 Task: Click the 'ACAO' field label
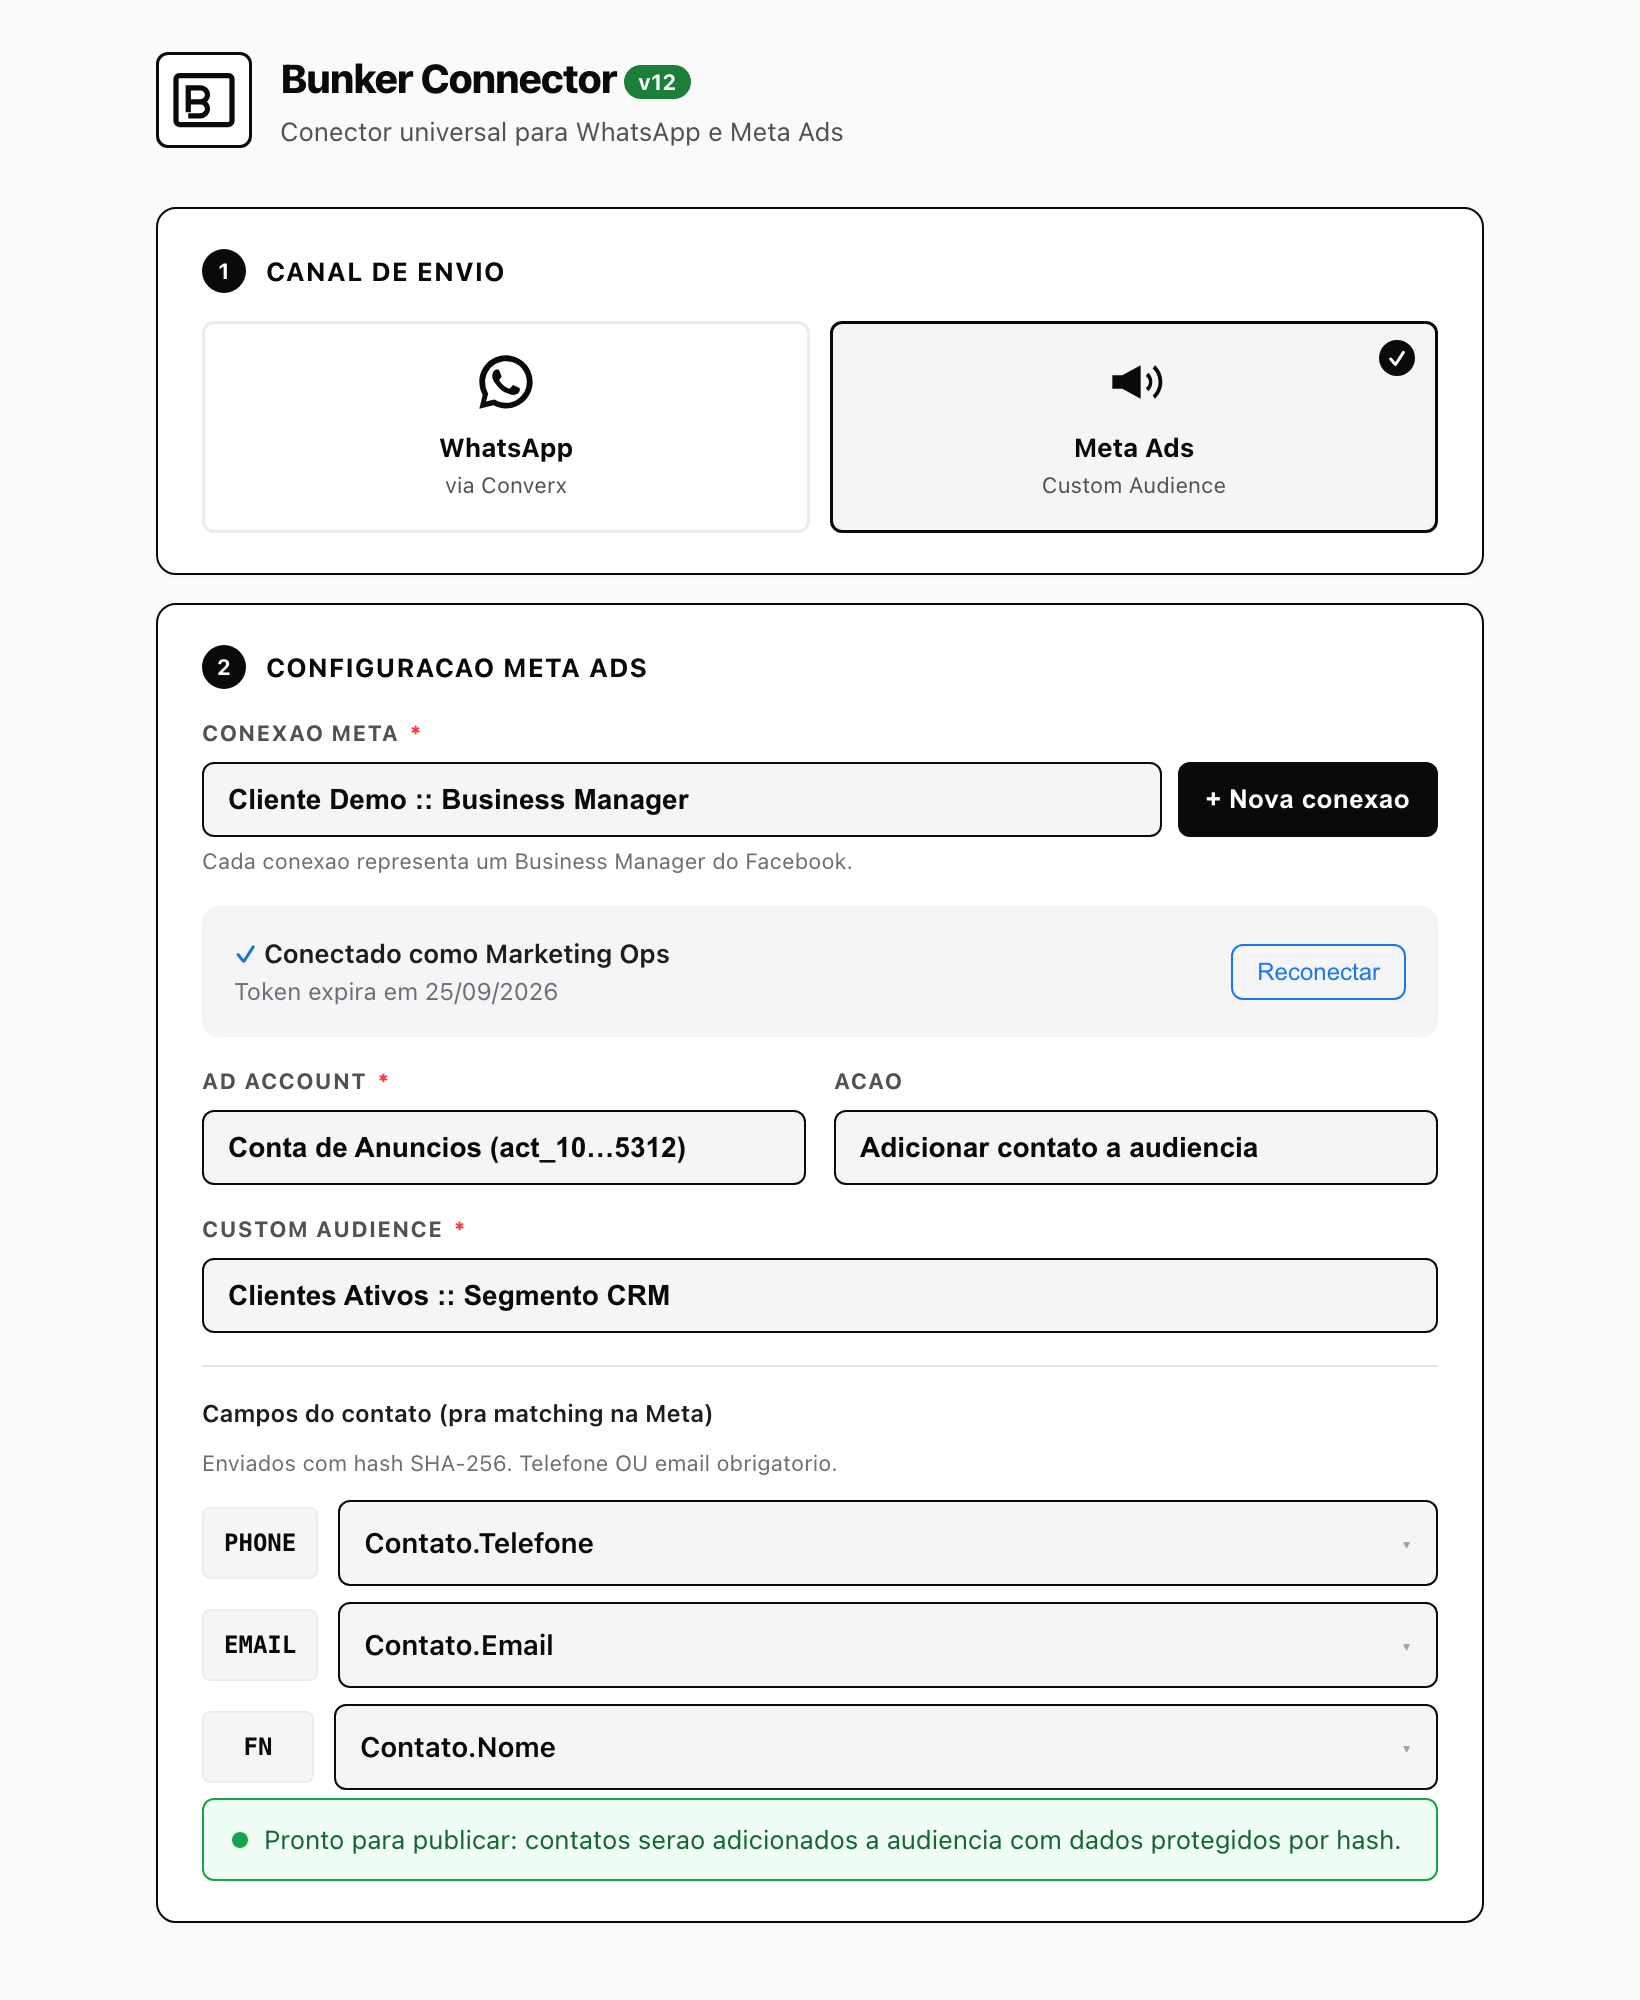(x=868, y=1082)
